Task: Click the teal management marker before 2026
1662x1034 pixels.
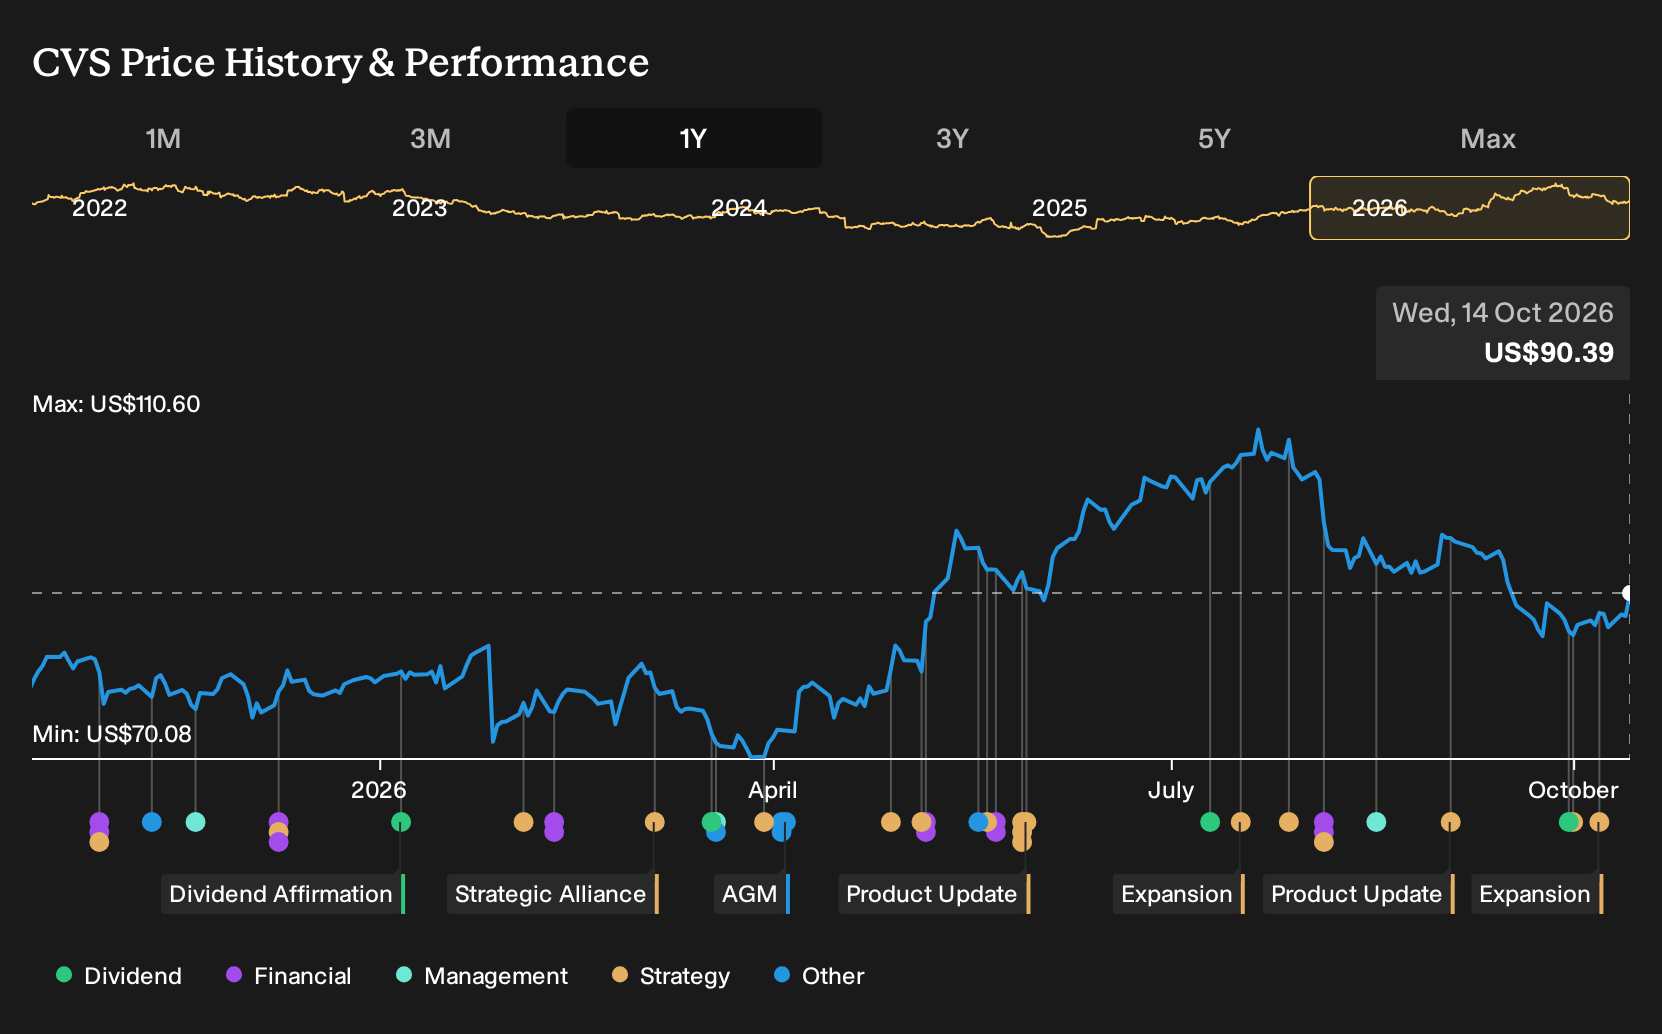Action: 196,822
